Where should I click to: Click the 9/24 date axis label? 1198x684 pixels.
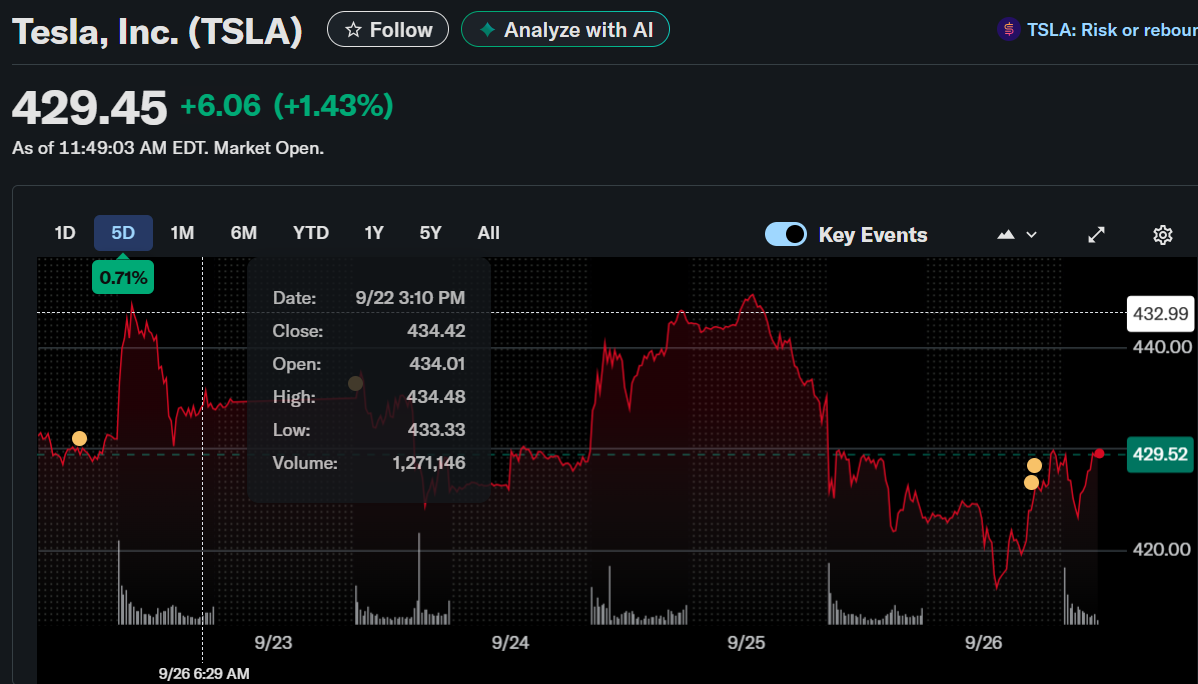pos(510,643)
